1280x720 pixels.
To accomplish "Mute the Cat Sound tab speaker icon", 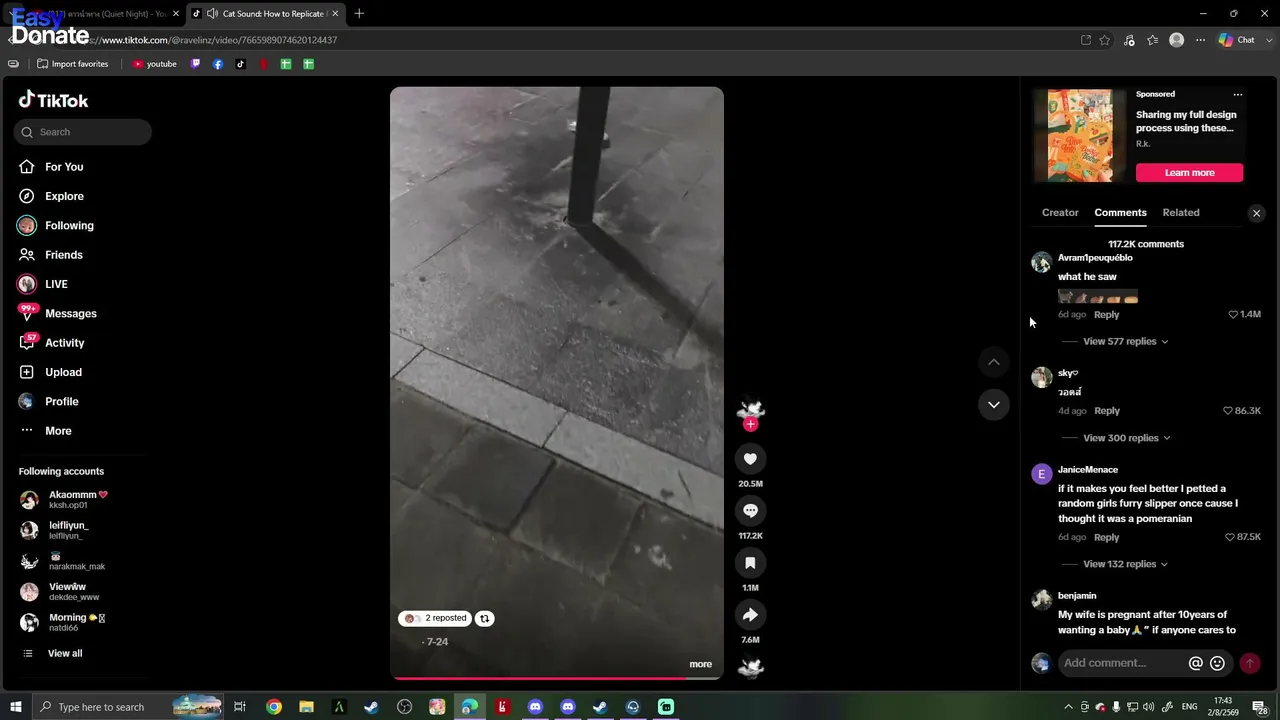I will click(x=212, y=14).
